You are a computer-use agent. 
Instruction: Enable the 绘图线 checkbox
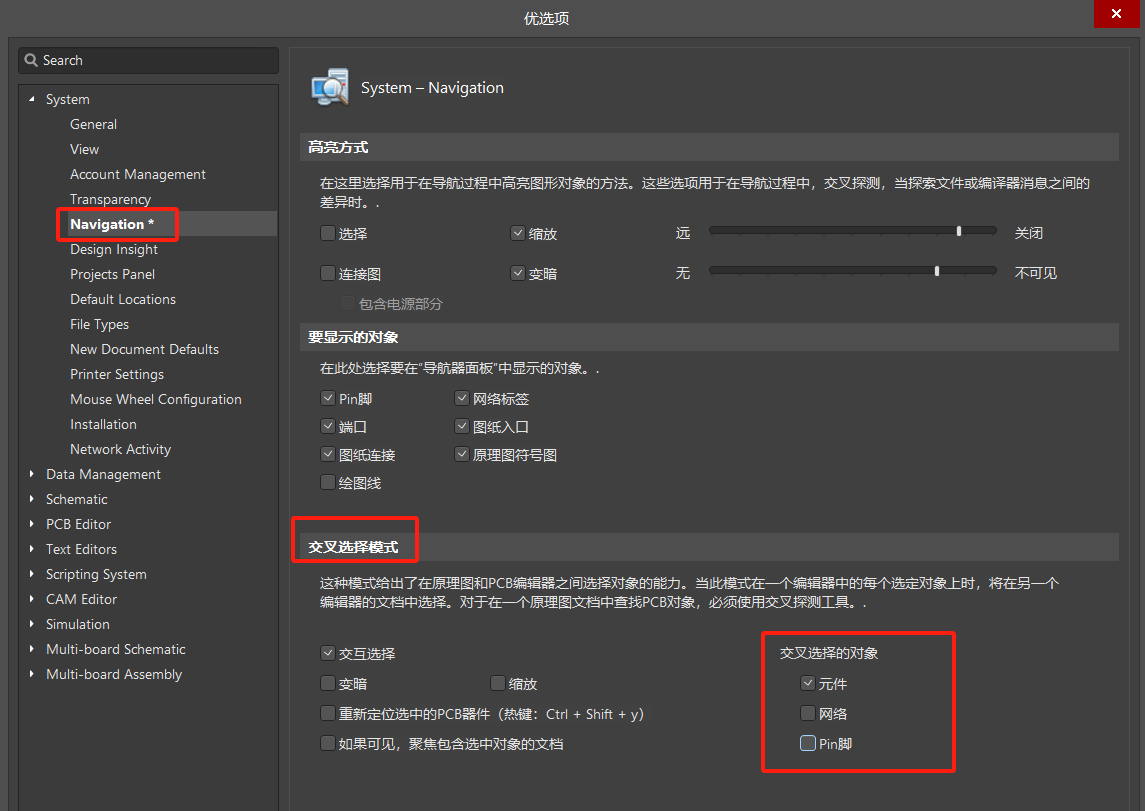pos(328,483)
